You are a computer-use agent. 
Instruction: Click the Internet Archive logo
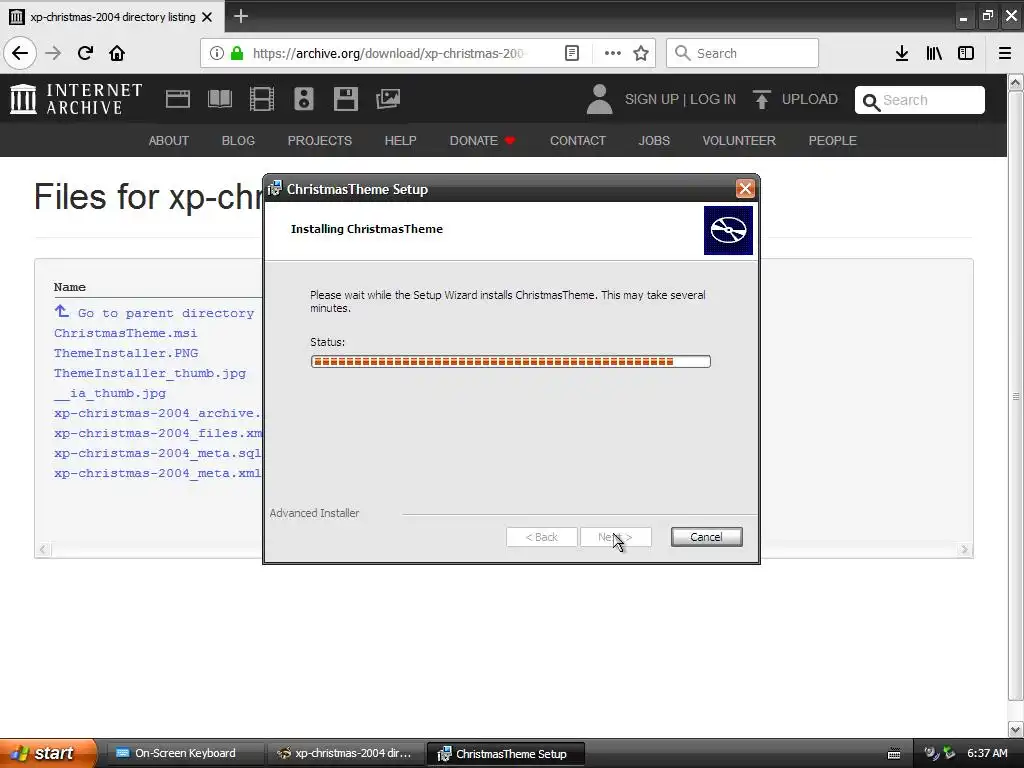(76, 99)
